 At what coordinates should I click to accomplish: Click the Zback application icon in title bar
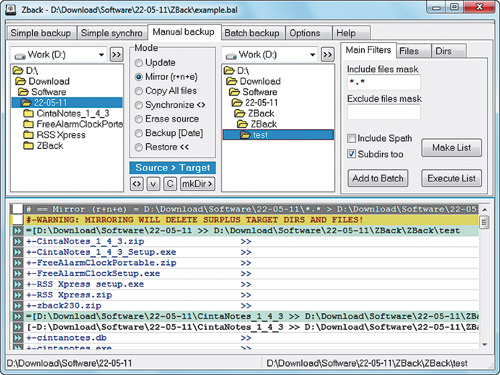coord(11,9)
